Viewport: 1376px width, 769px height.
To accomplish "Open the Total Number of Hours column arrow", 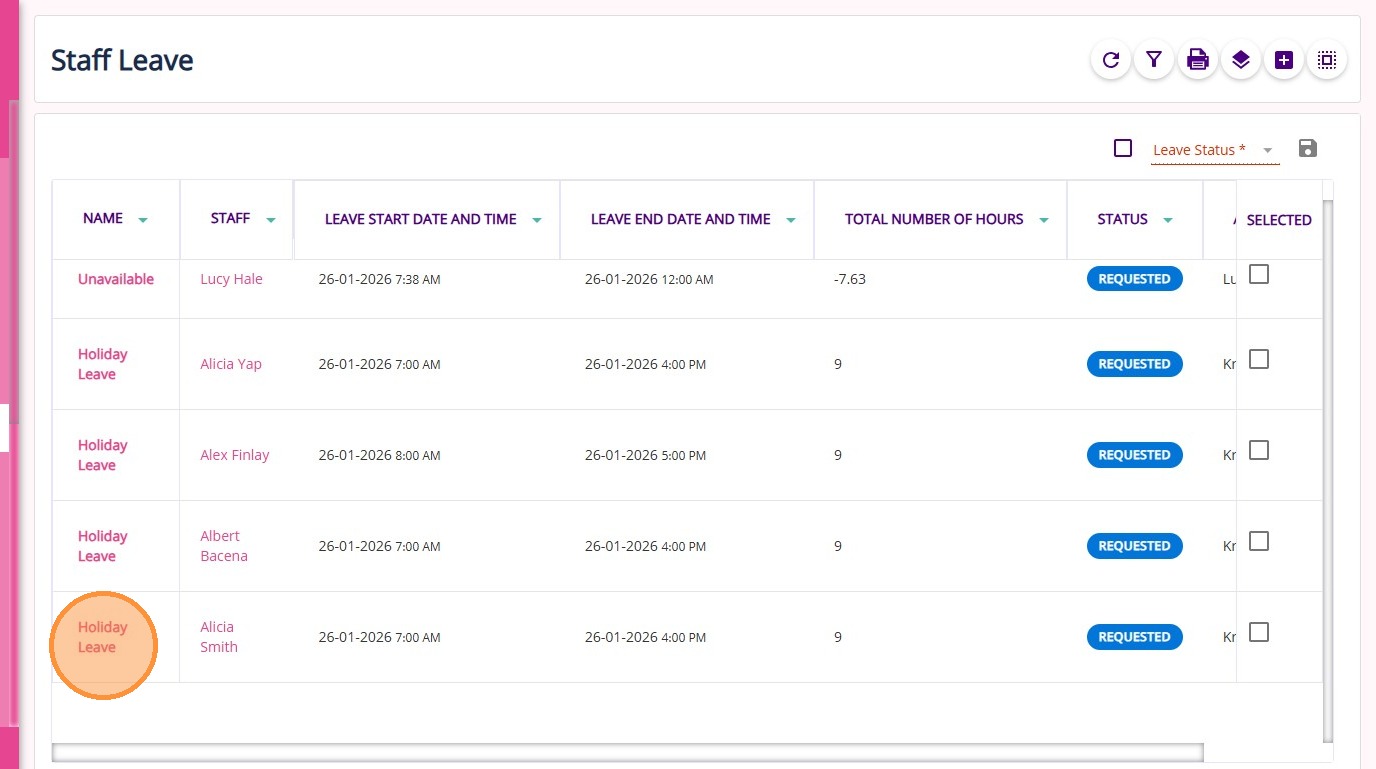I will pos(1043,220).
